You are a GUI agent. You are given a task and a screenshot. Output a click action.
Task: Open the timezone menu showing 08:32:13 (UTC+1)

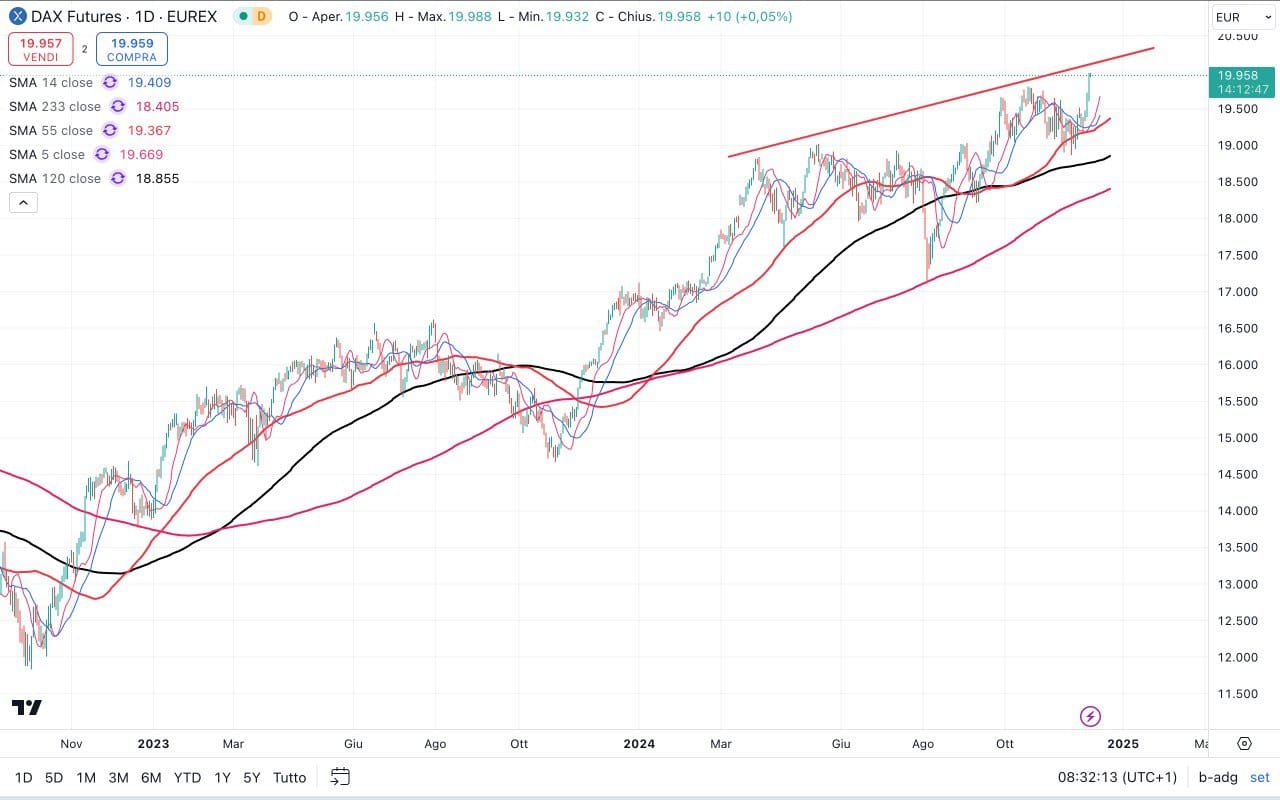click(1117, 777)
